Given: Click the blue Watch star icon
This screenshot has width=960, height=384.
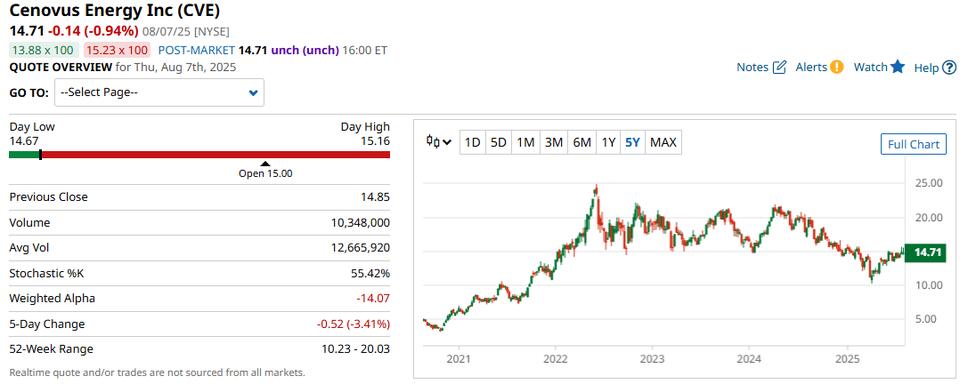Looking at the screenshot, I should [x=898, y=67].
